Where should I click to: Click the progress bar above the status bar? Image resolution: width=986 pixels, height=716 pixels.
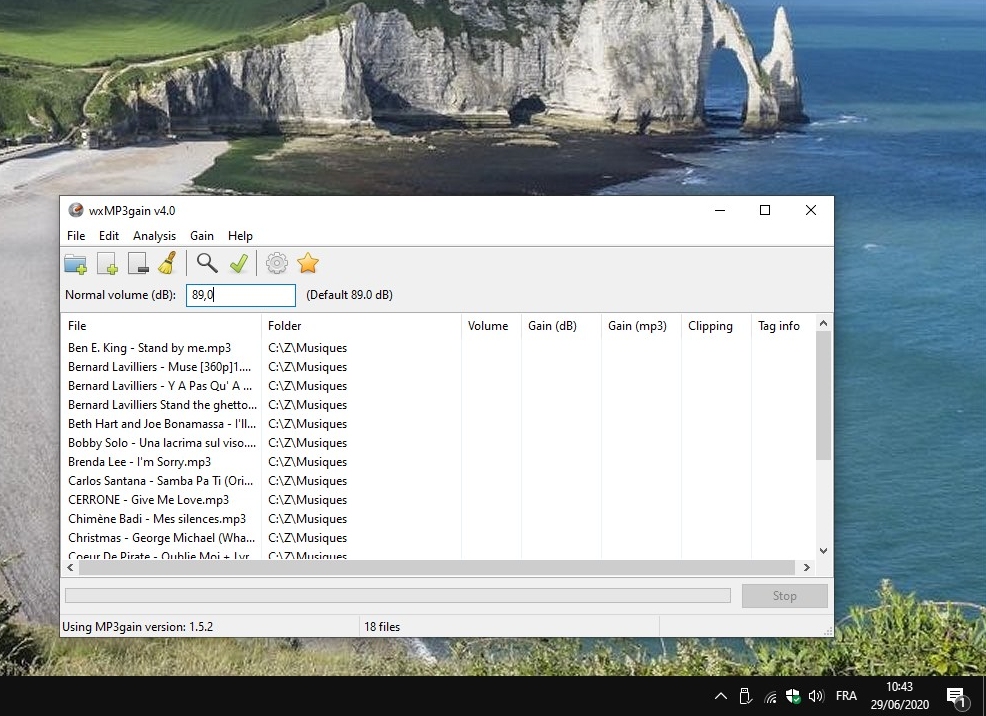pos(398,595)
